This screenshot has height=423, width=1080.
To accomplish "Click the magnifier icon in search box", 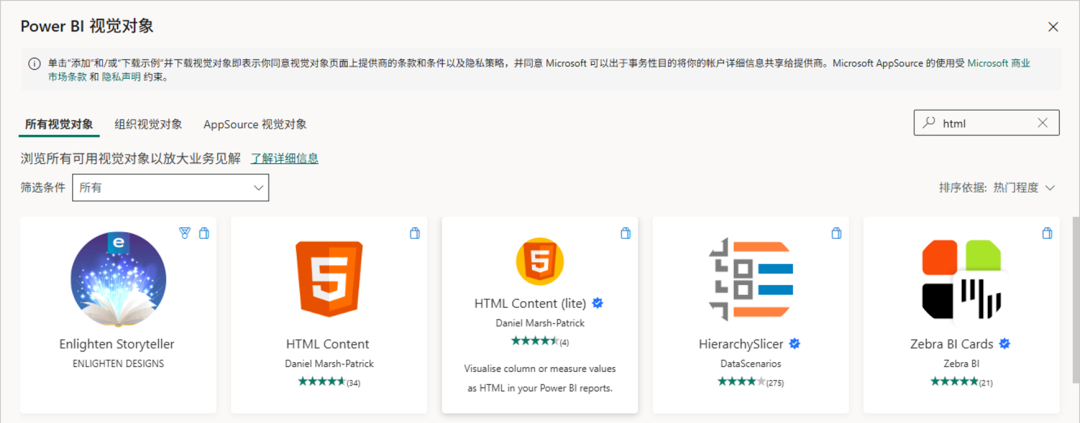I will coord(929,123).
